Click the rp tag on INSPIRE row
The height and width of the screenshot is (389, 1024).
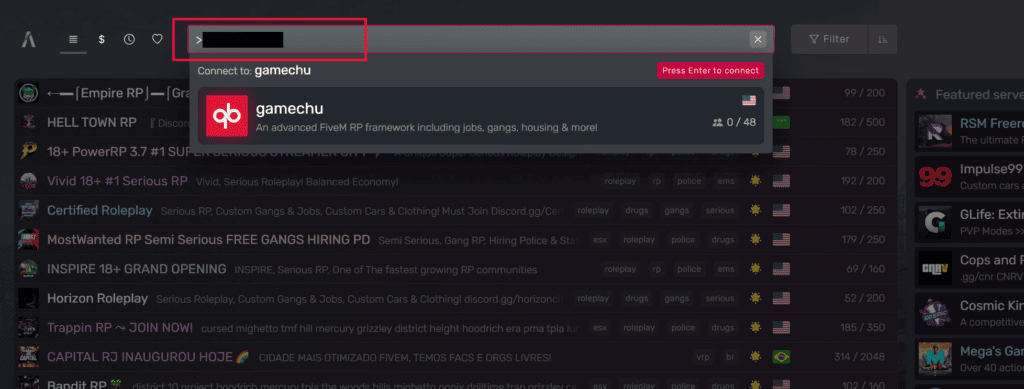point(657,269)
